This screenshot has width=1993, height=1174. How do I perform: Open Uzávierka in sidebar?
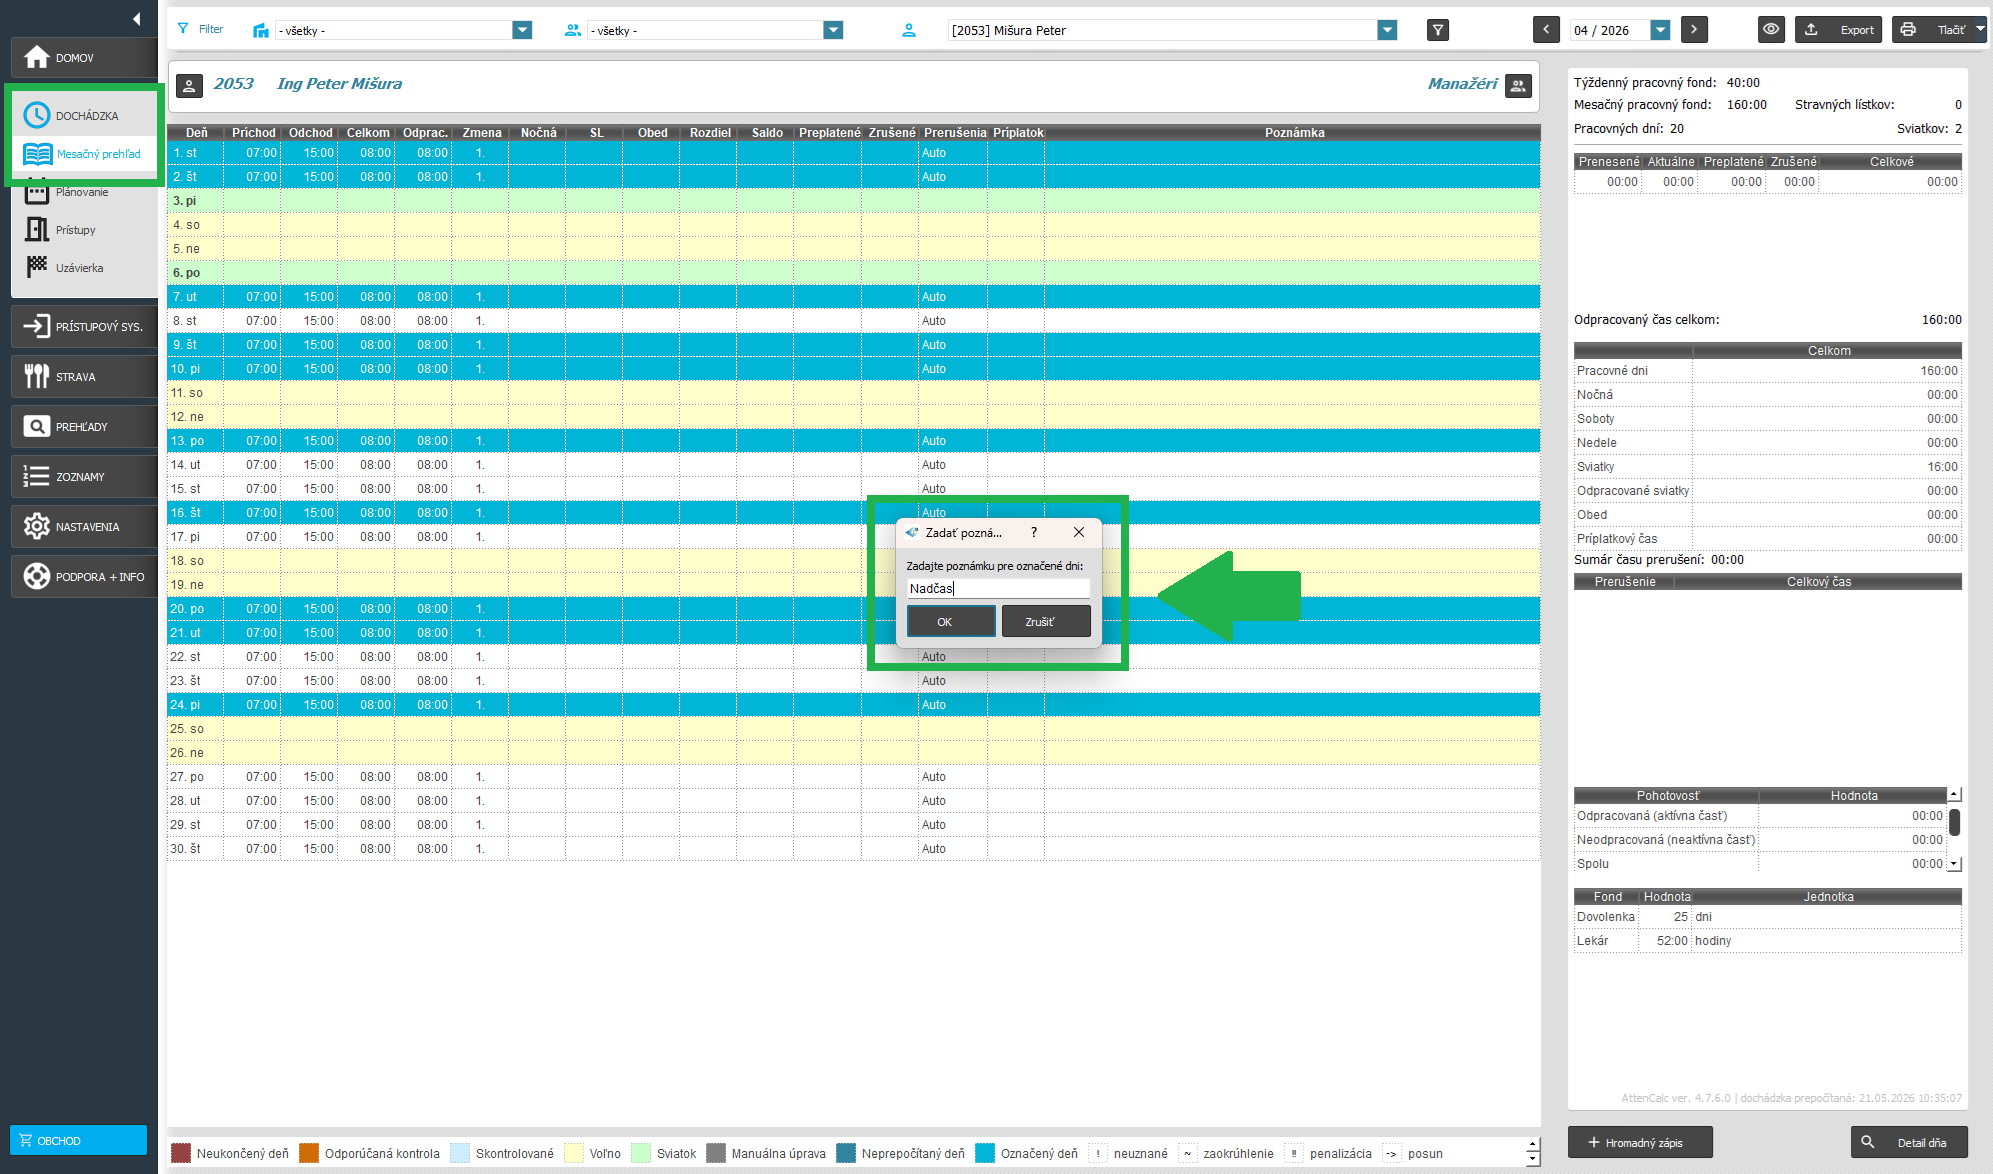coord(79,268)
